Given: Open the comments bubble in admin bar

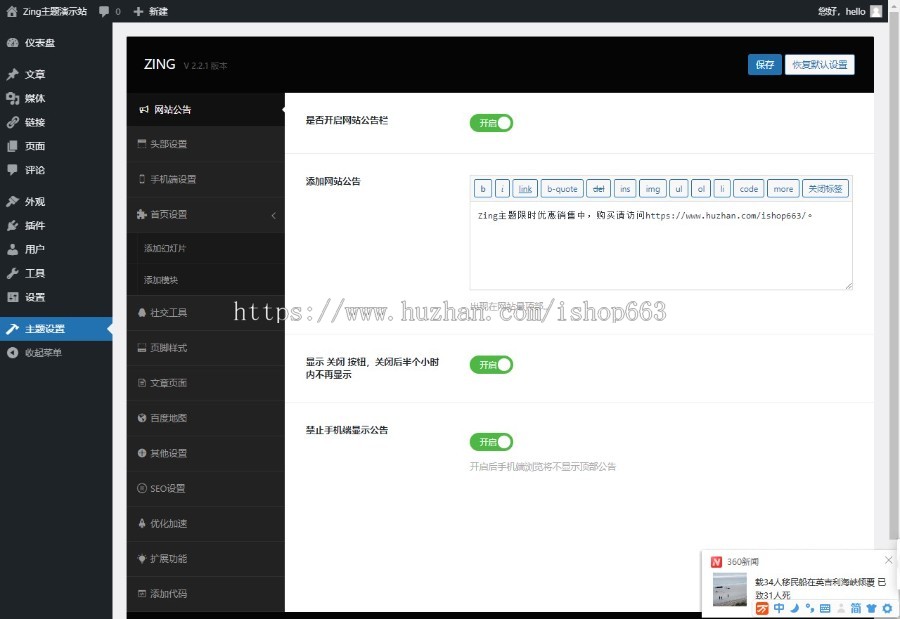Looking at the screenshot, I should pyautogui.click(x=104, y=11).
